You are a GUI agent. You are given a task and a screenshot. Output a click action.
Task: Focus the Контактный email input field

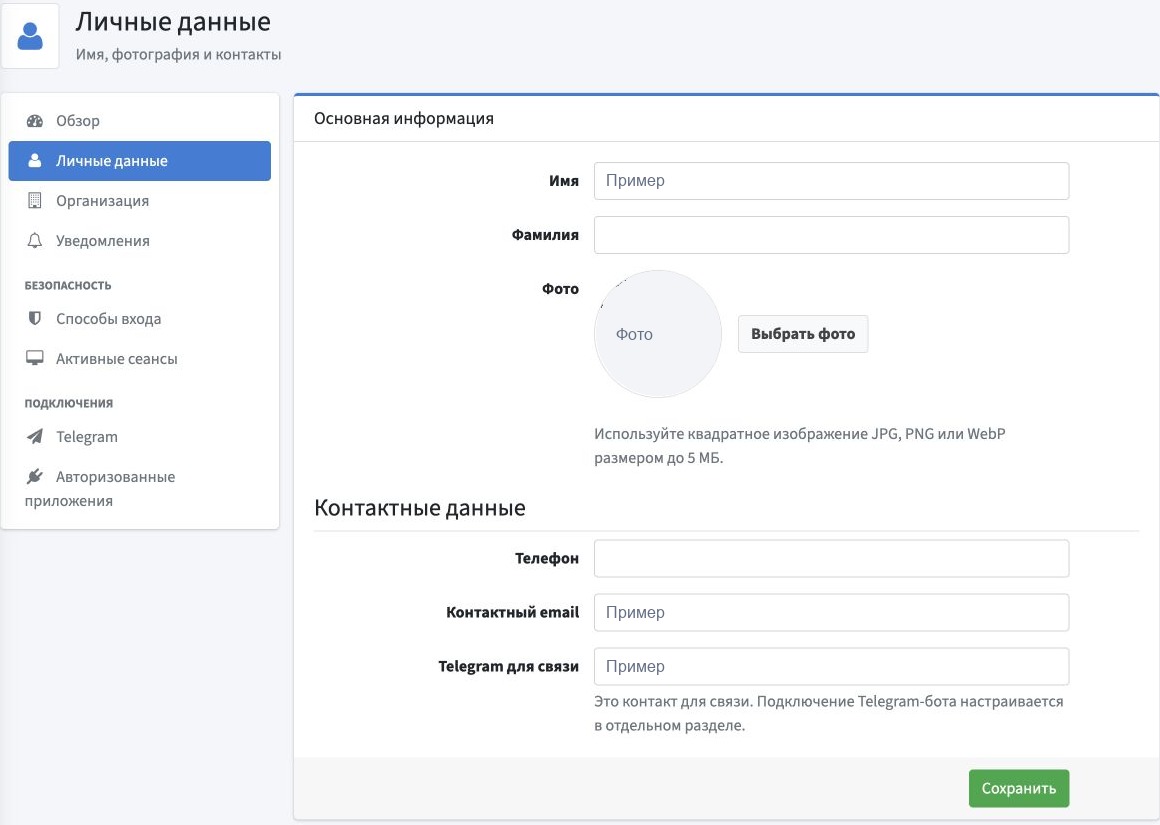[832, 613]
